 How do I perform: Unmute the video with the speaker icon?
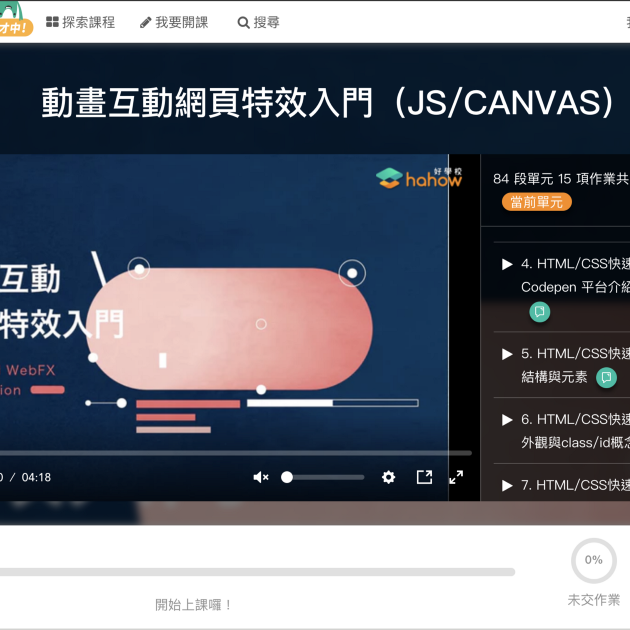click(x=261, y=477)
